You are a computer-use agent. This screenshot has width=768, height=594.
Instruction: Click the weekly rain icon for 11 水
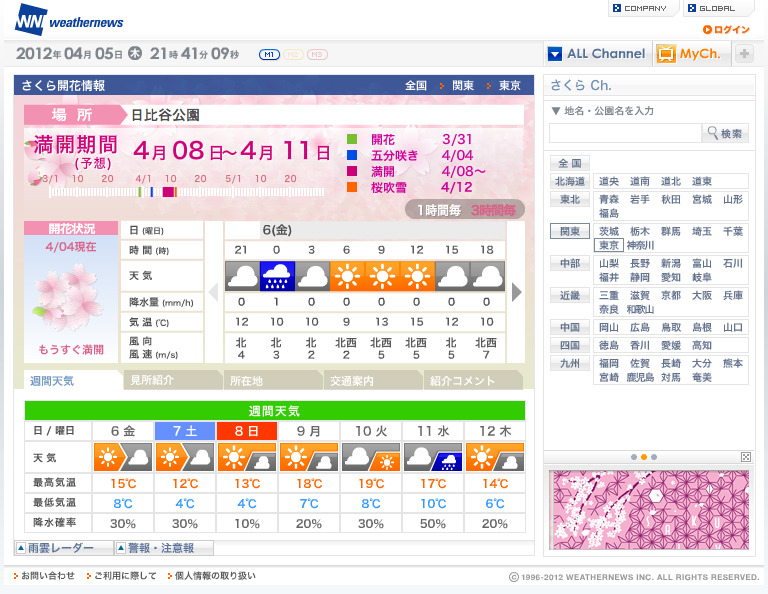[433, 457]
